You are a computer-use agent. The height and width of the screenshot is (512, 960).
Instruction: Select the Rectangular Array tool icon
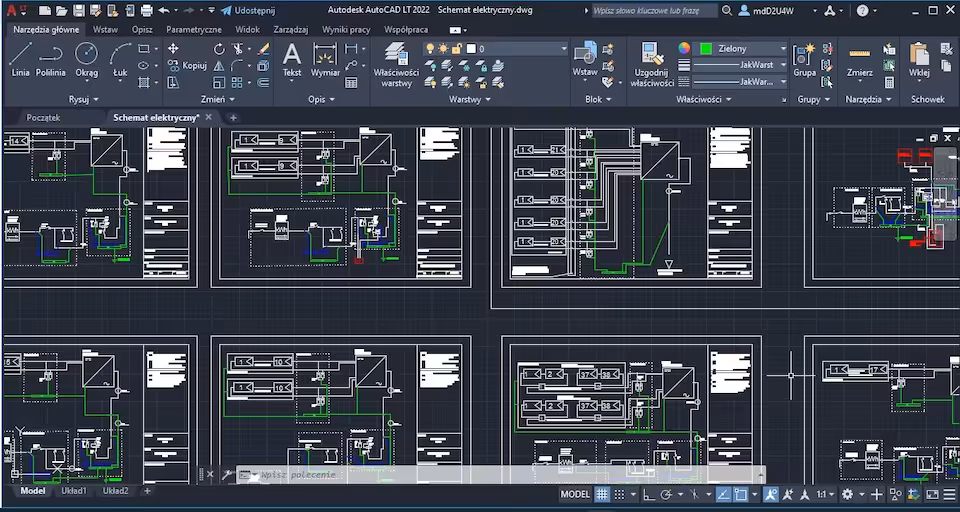point(236,82)
